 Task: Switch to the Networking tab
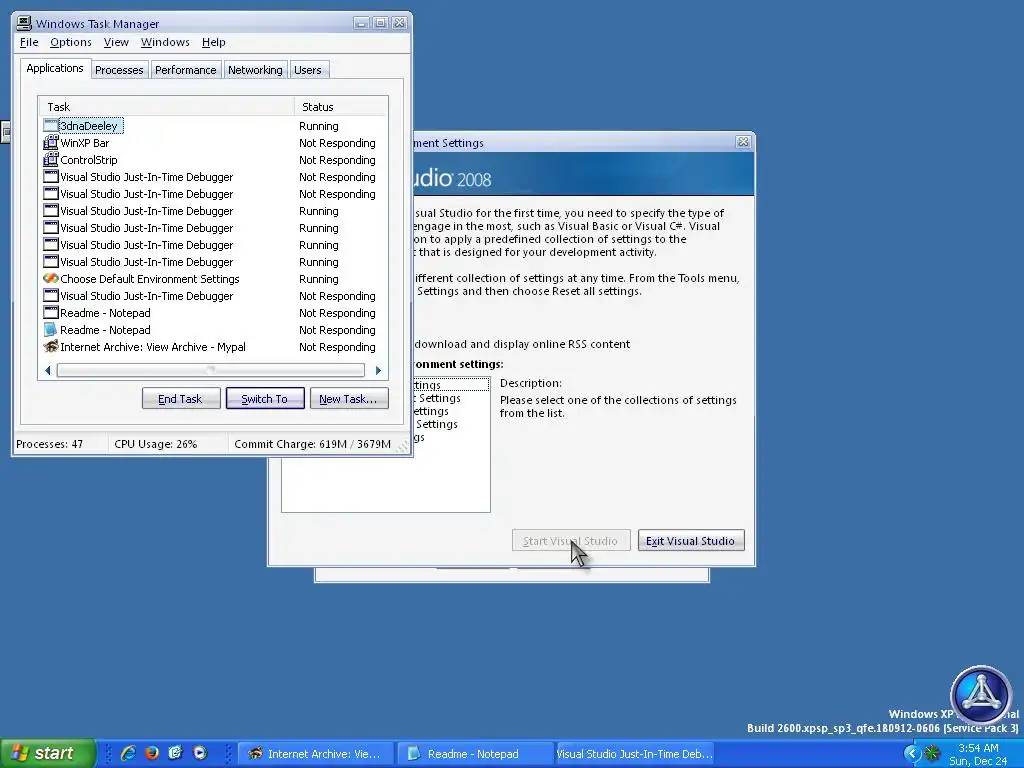[x=255, y=69]
